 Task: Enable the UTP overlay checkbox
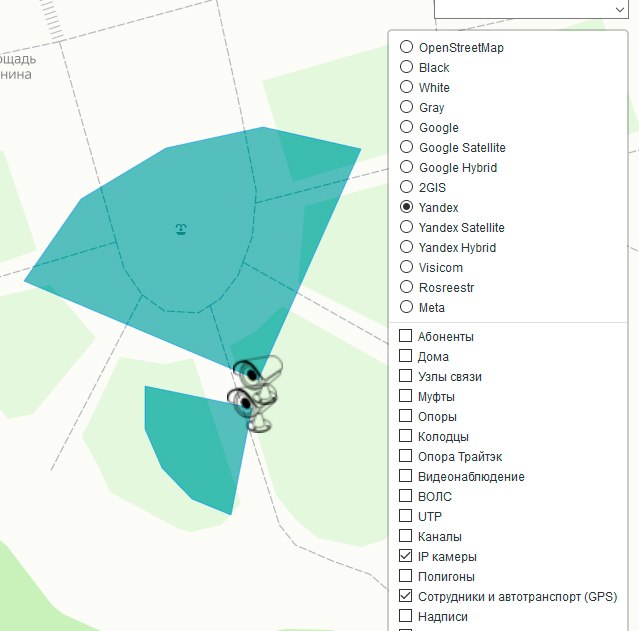pos(405,515)
